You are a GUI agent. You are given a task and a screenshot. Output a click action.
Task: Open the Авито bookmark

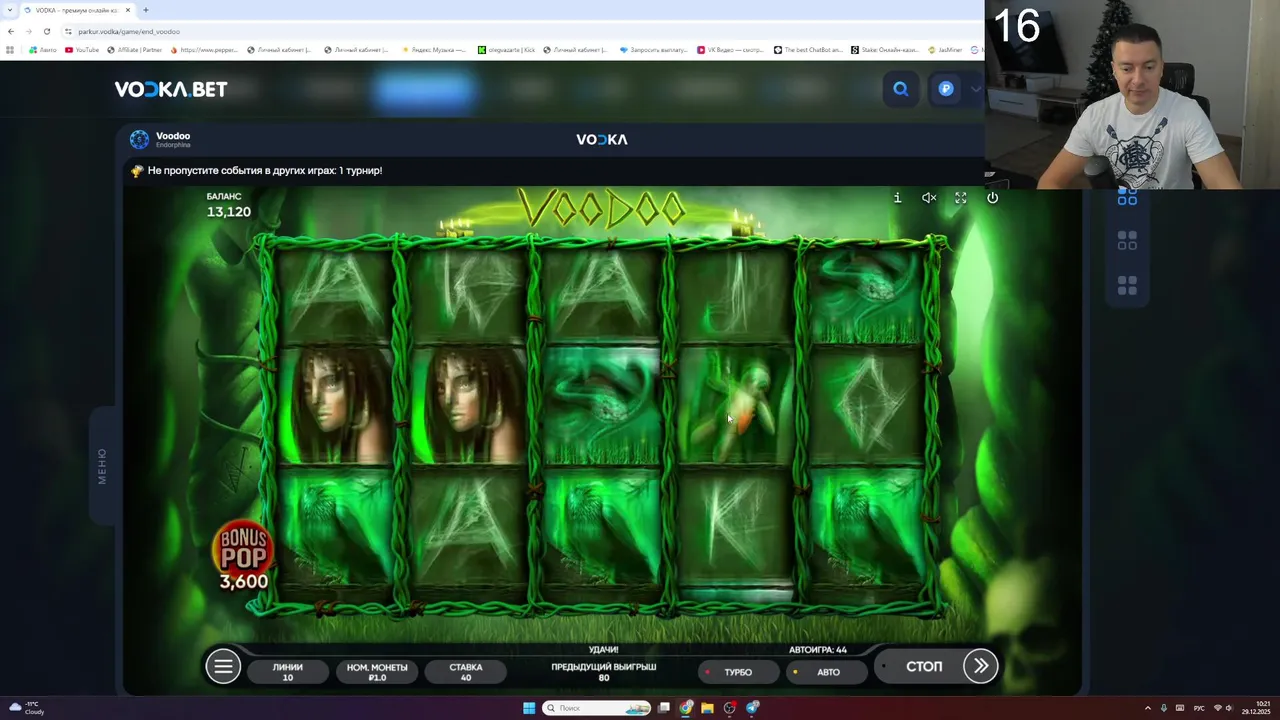pos(43,50)
